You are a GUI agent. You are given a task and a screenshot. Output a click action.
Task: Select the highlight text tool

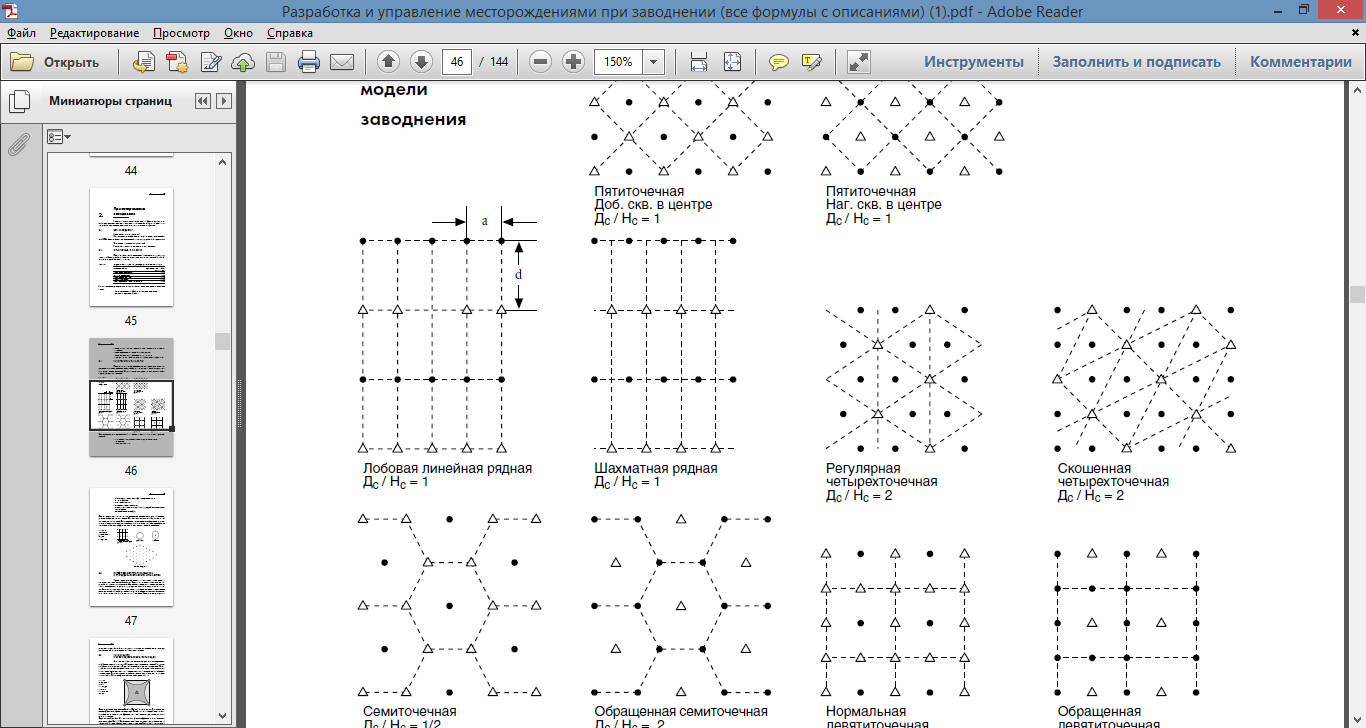[811, 62]
